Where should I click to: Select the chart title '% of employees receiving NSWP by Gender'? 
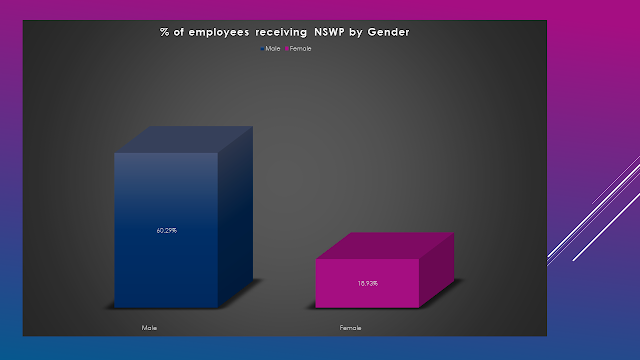284,32
